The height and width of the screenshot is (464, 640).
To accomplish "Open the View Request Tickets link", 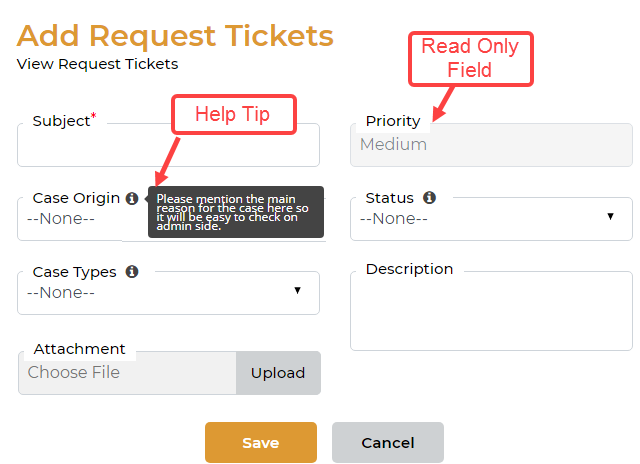I will coord(97,64).
